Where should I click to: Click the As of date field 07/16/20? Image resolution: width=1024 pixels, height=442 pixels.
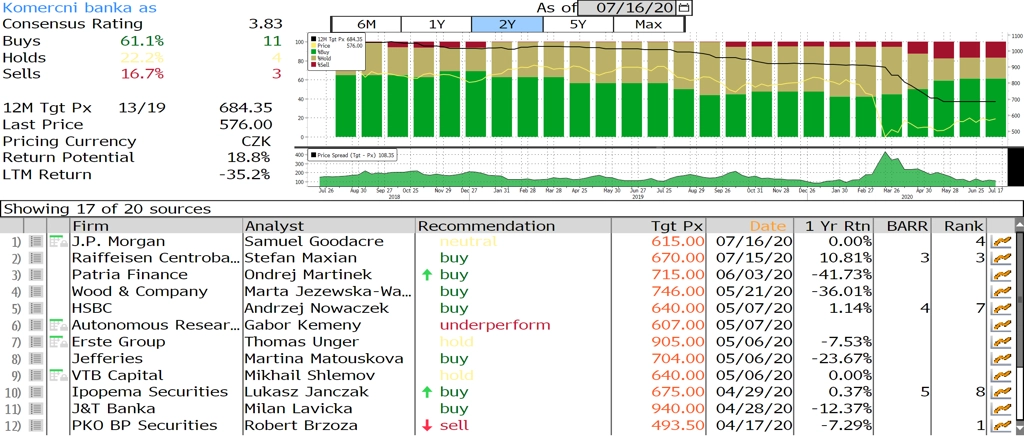(x=628, y=8)
